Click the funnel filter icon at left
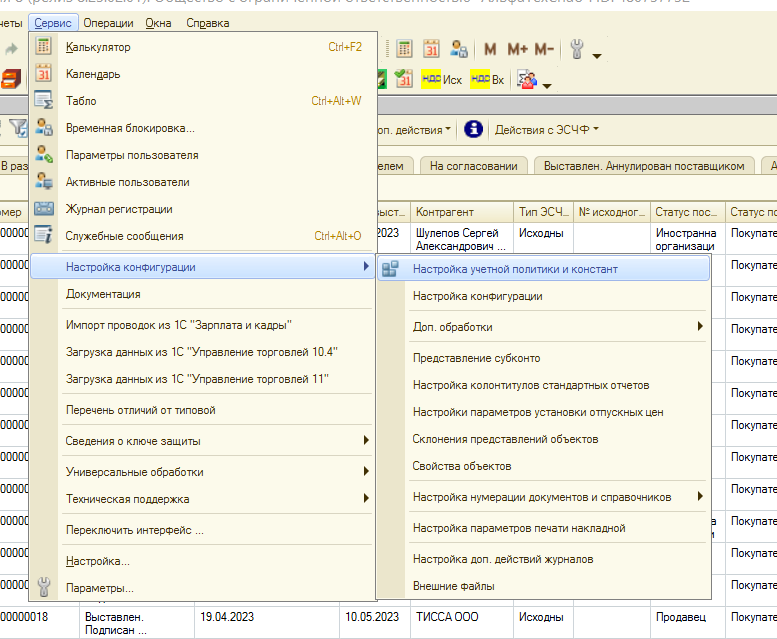This screenshot has height=639, width=777. coord(18,128)
